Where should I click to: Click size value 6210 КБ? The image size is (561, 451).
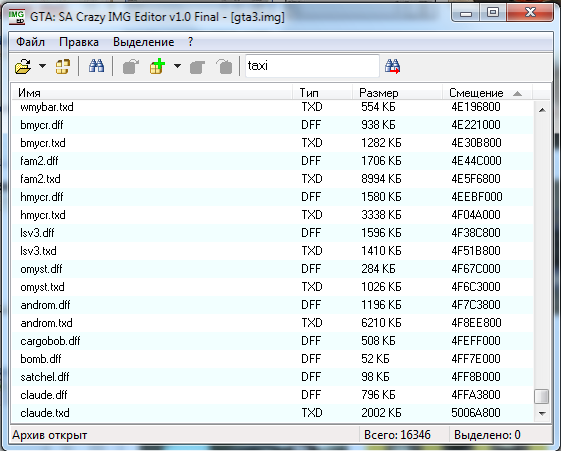(x=381, y=323)
